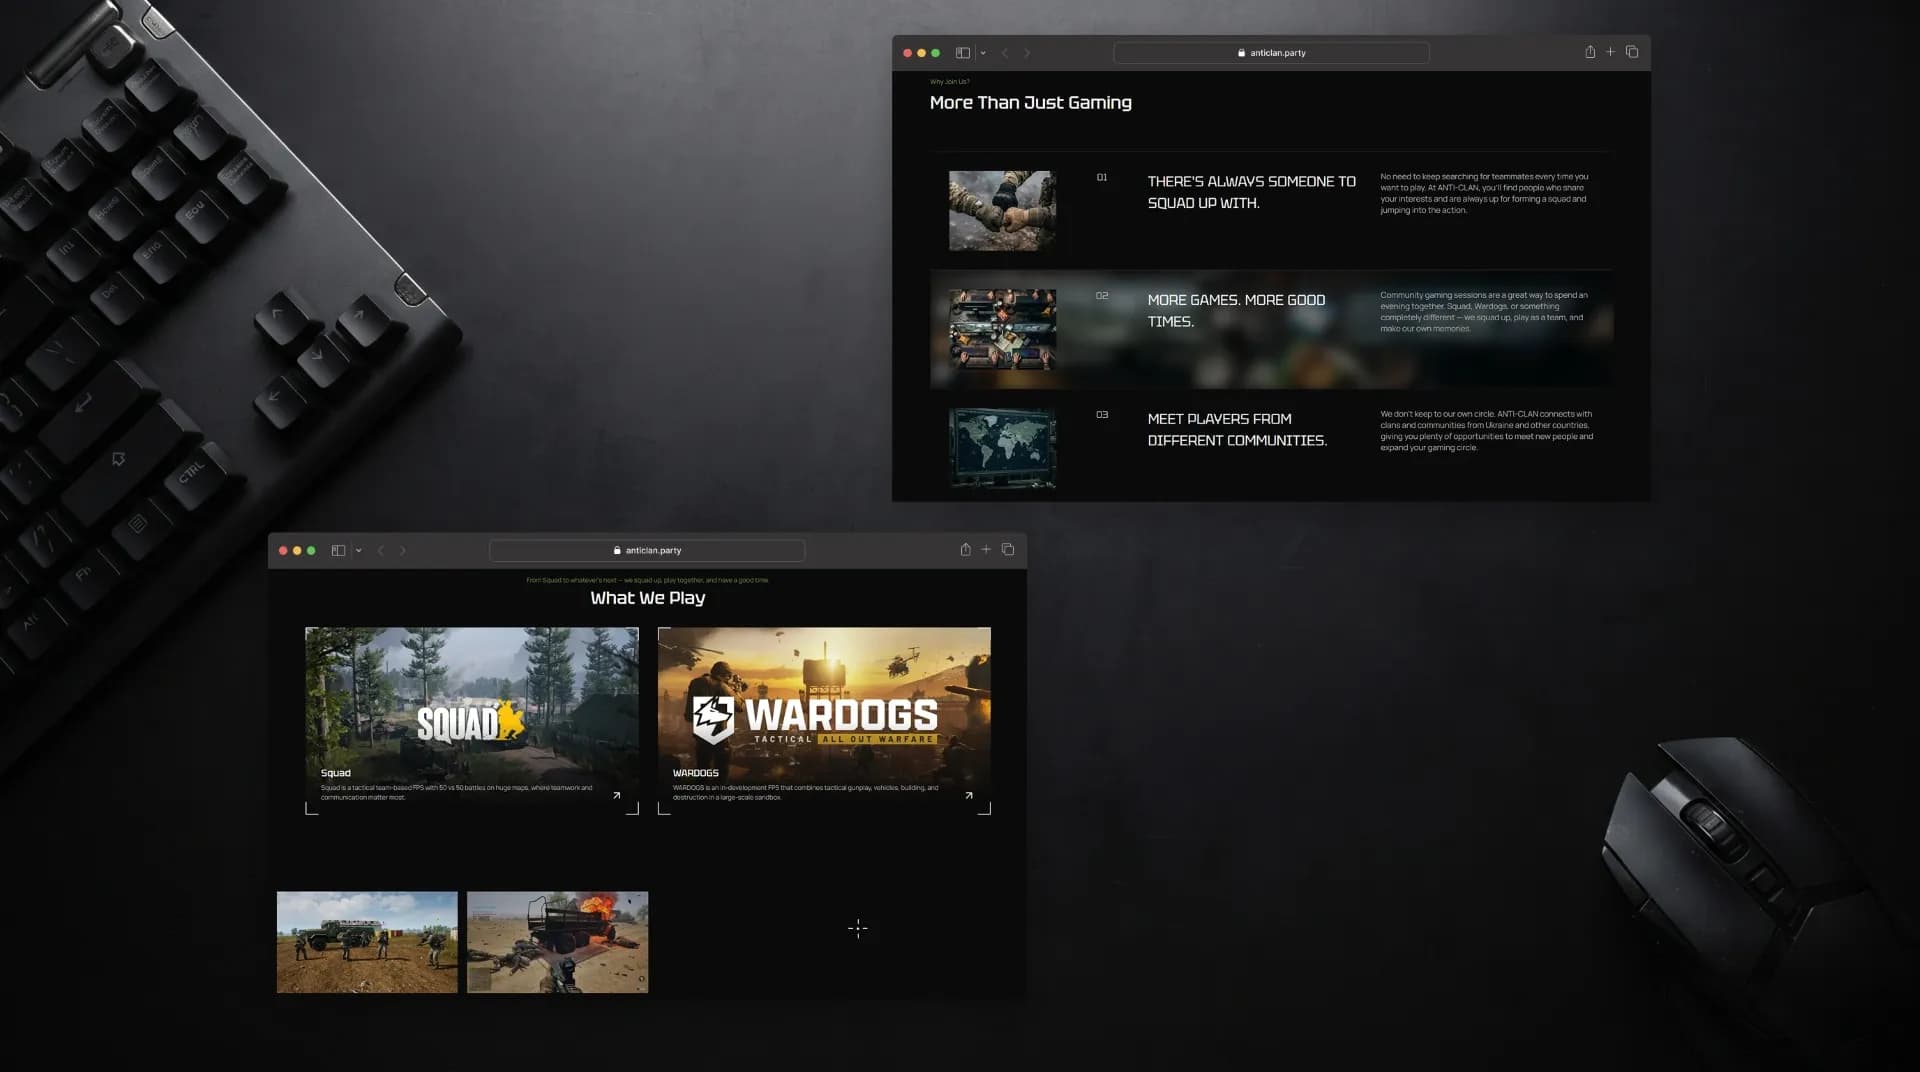
Task: Show tab overview in bottom-left browser window
Action: [1008, 550]
